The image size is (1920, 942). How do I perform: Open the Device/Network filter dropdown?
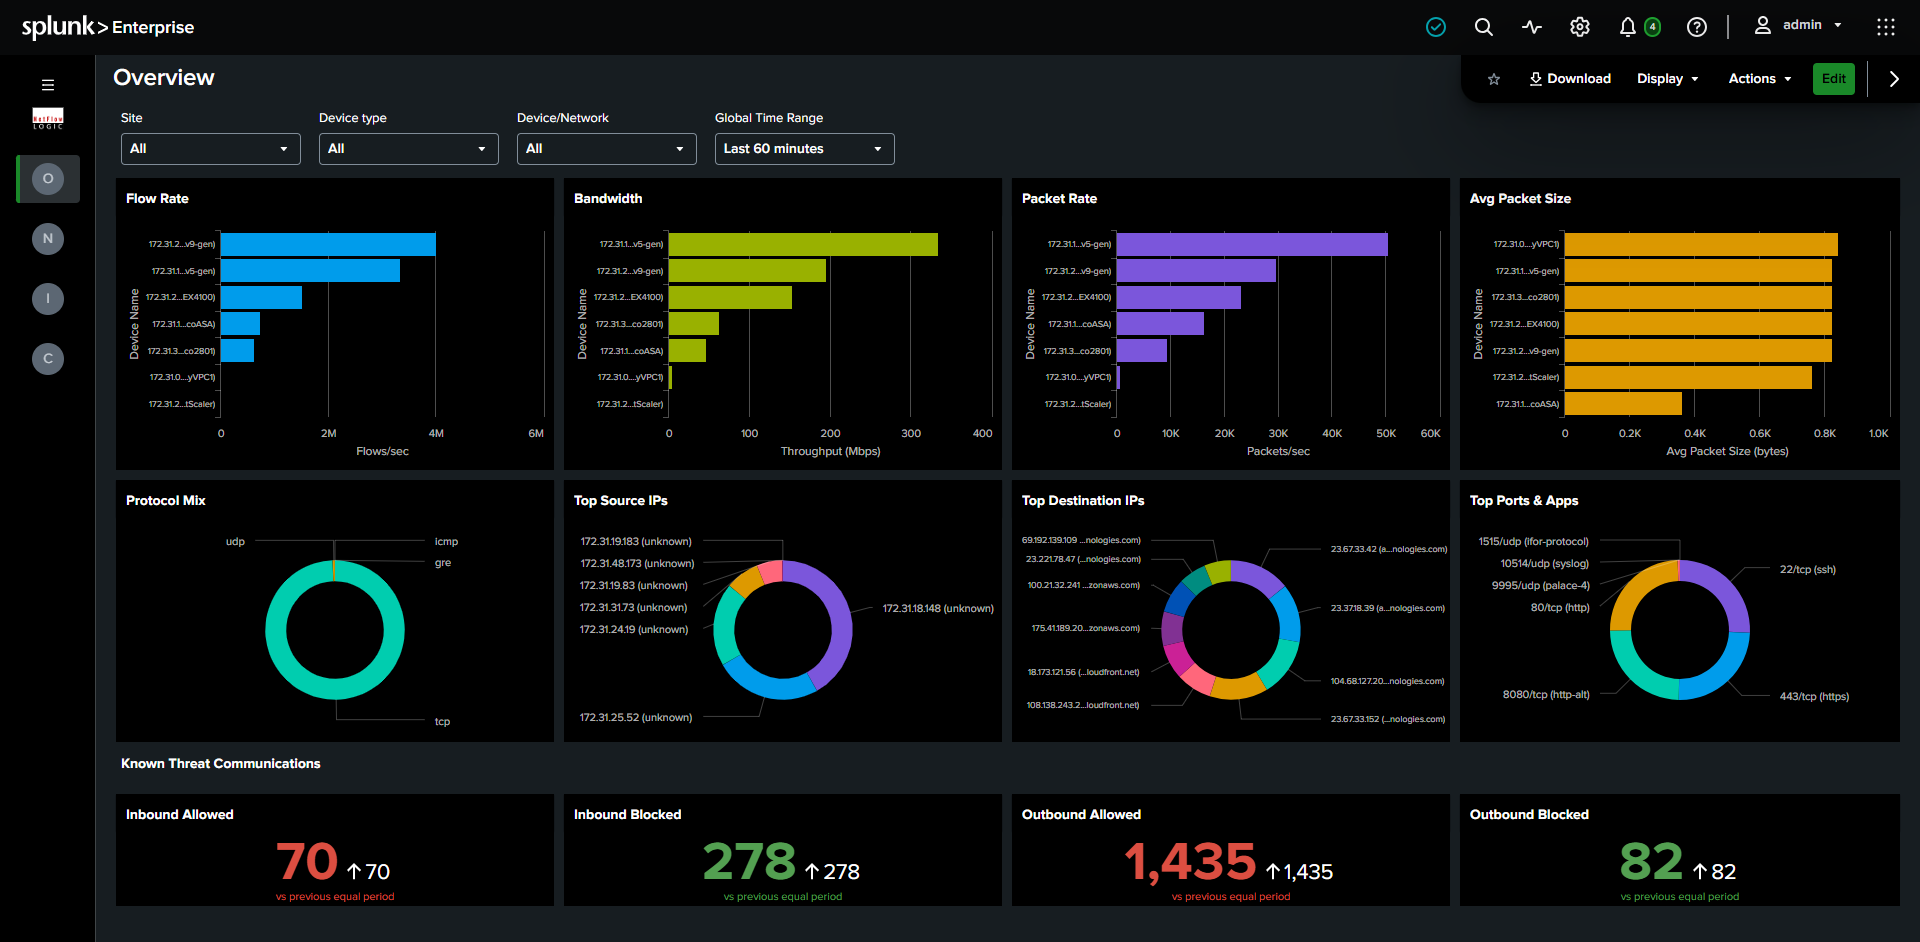[607, 149]
